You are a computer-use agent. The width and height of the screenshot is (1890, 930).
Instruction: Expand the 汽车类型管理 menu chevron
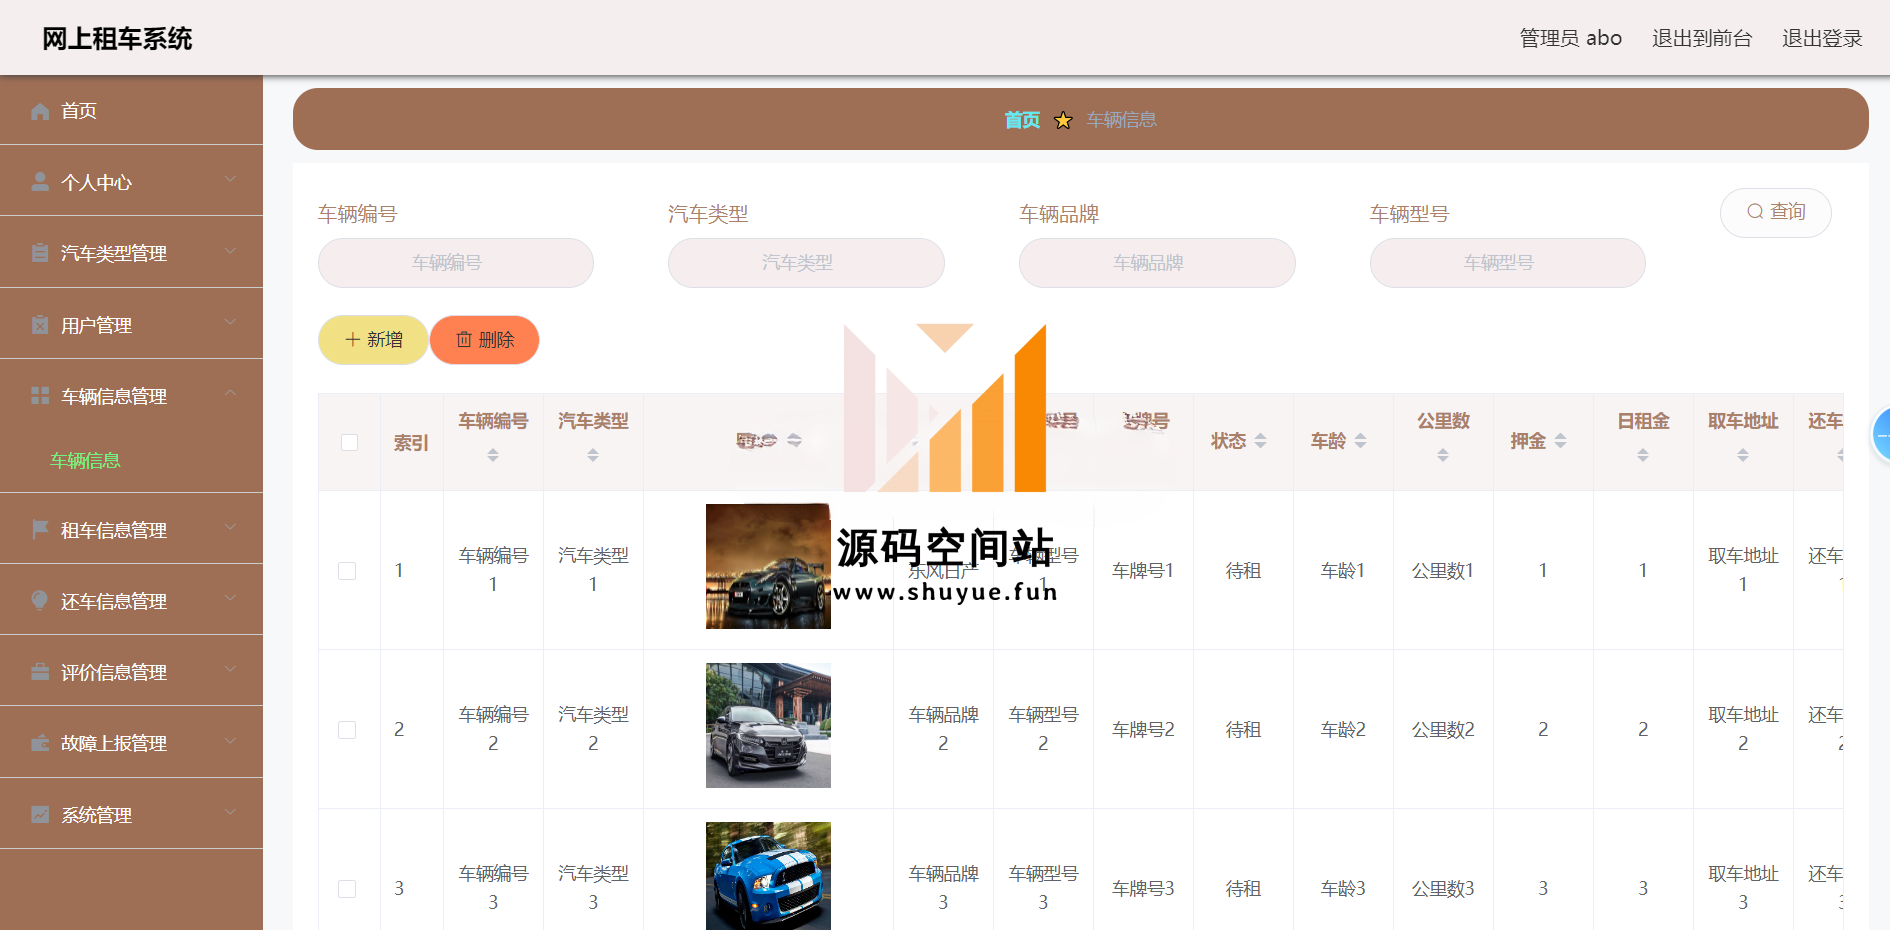point(231,251)
